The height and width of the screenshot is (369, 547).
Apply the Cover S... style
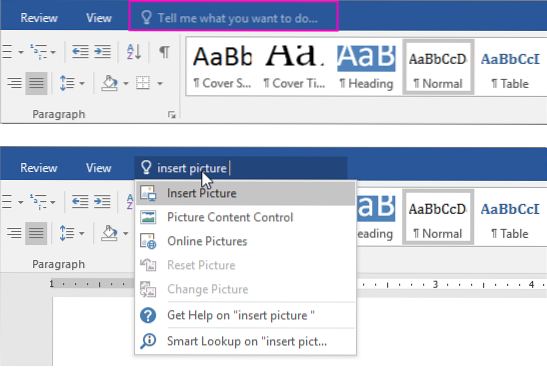[222, 67]
